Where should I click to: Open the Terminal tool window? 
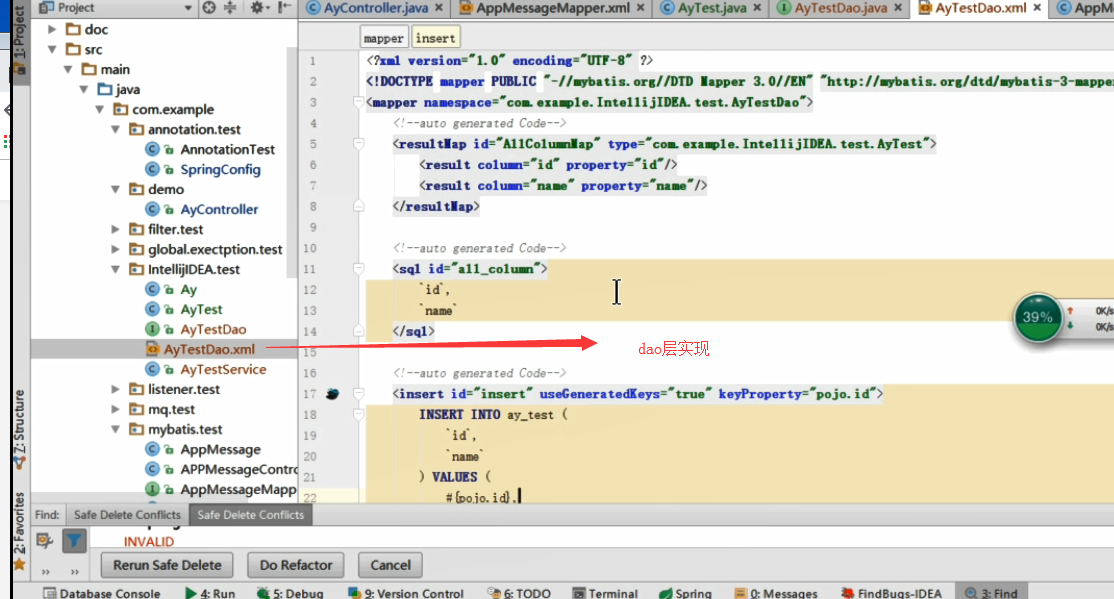click(605, 593)
